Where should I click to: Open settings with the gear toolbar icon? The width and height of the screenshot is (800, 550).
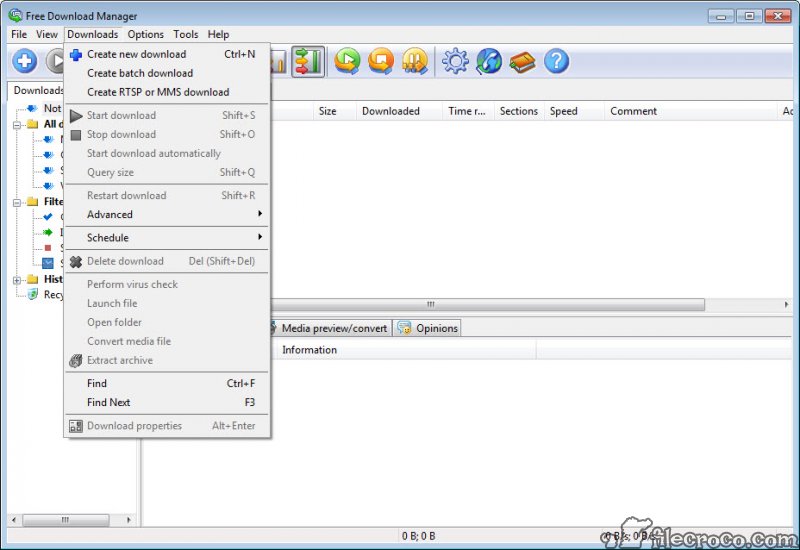[x=455, y=61]
